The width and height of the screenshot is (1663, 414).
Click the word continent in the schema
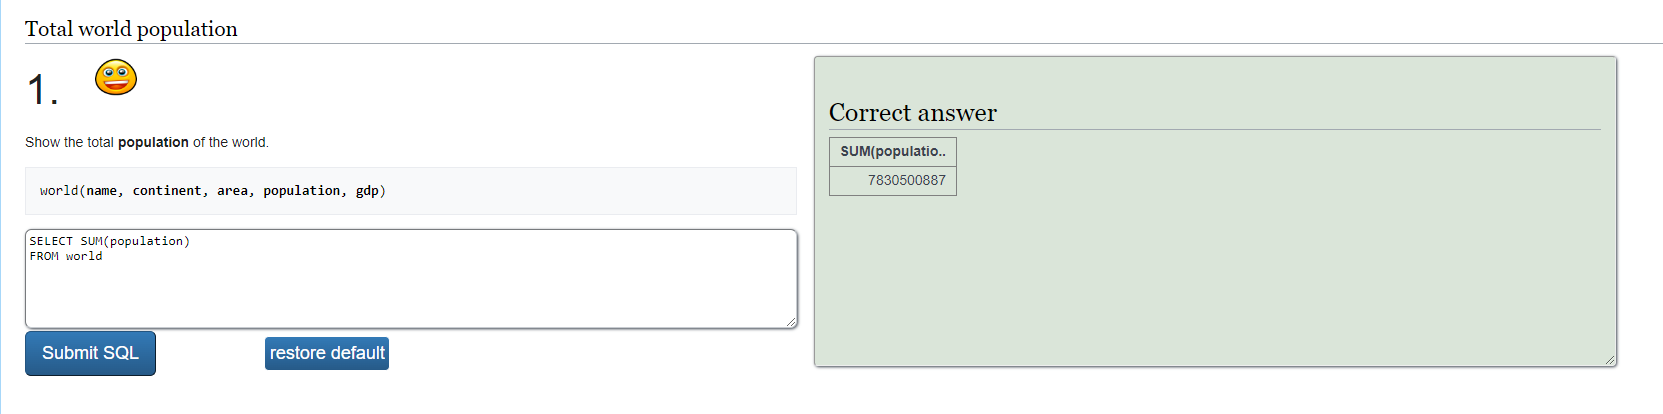tap(167, 190)
